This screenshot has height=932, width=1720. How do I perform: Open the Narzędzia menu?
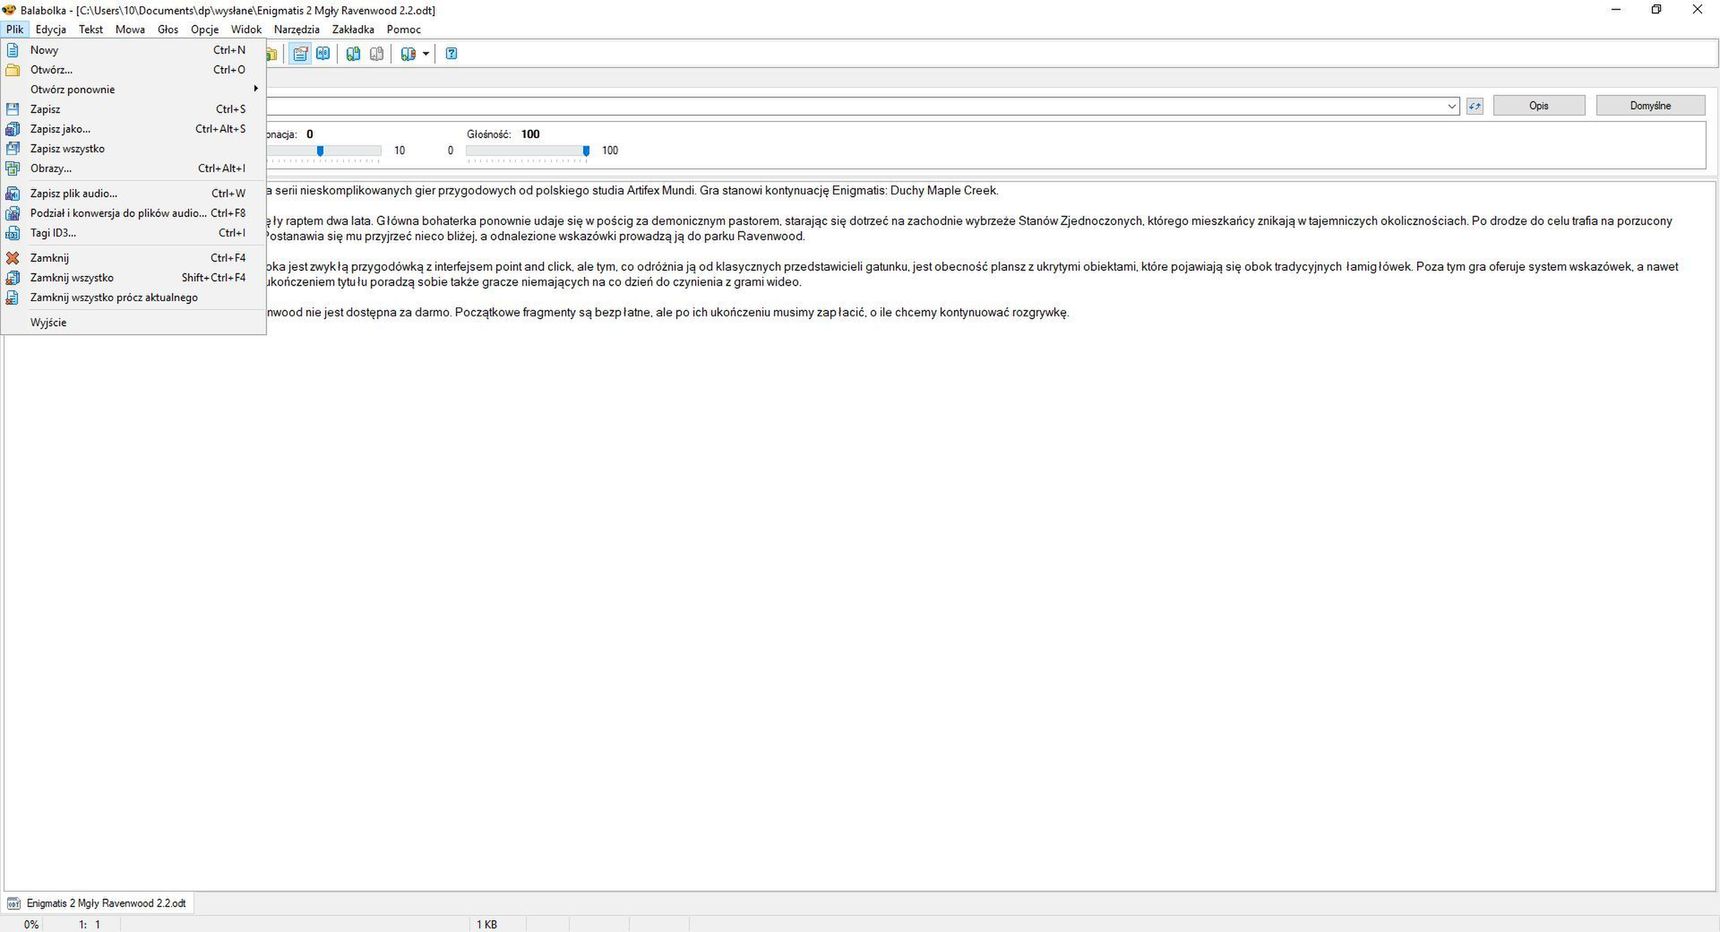[x=297, y=29]
